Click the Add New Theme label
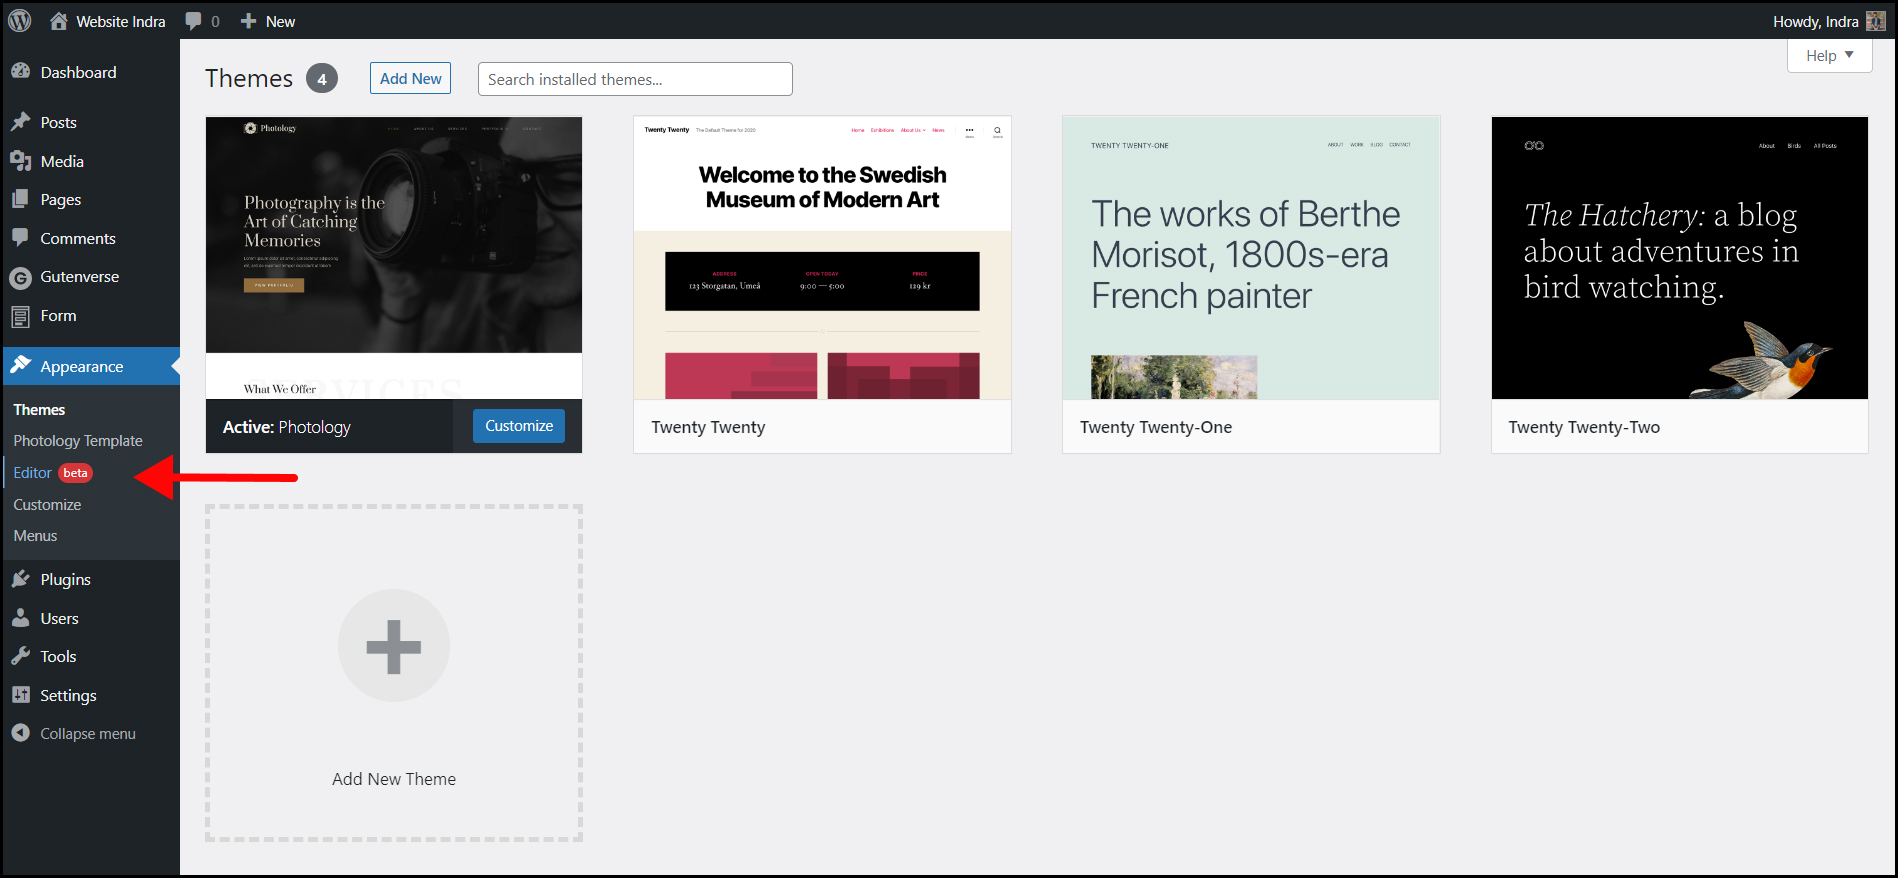Screen dimensions: 1898x878 pyautogui.click(x=394, y=779)
